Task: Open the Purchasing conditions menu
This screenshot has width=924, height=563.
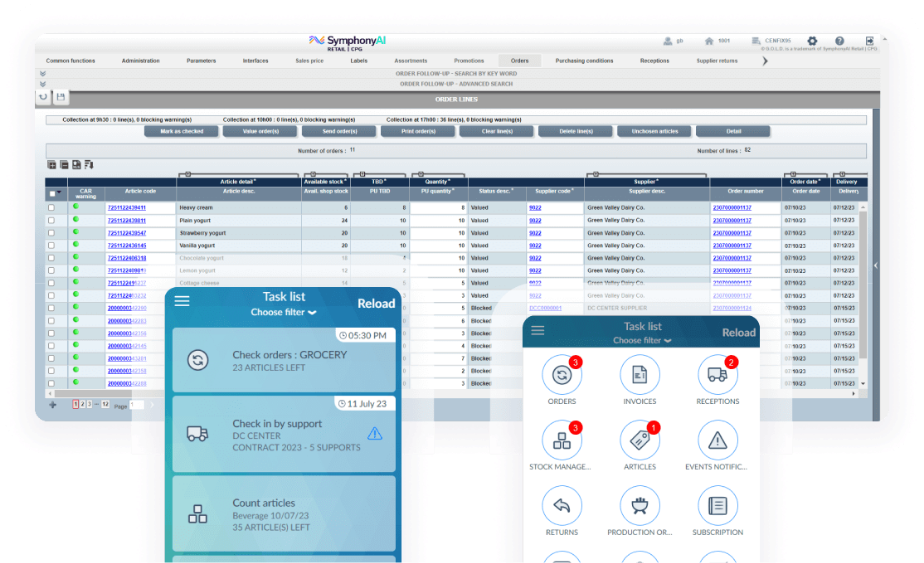Action: (x=584, y=61)
